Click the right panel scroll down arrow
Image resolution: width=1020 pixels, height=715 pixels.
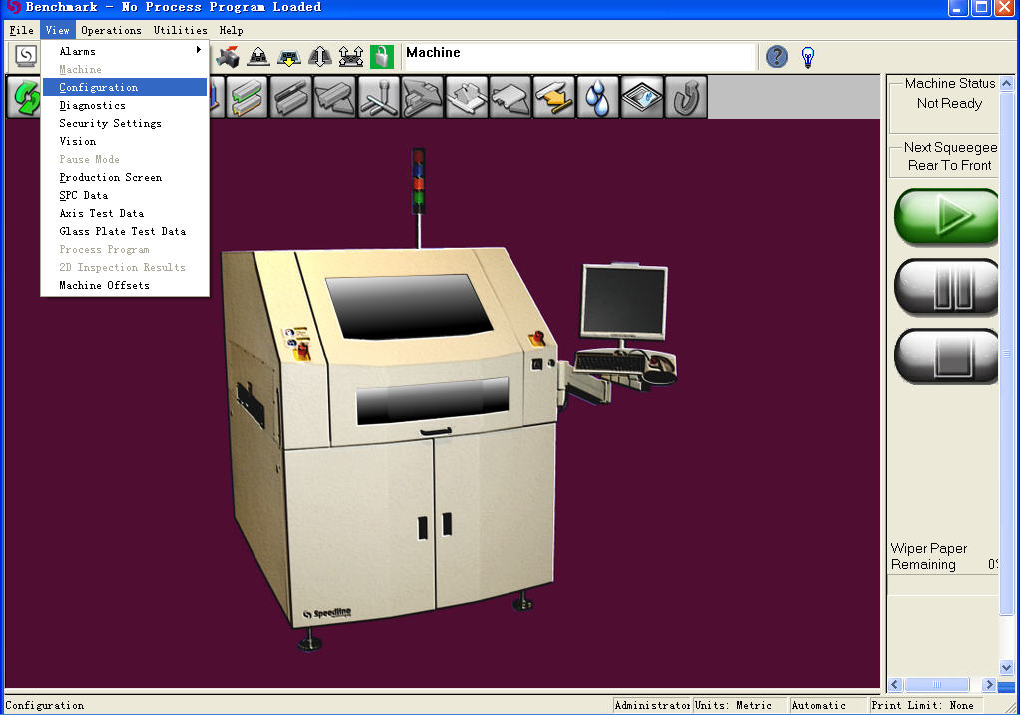[1007, 667]
